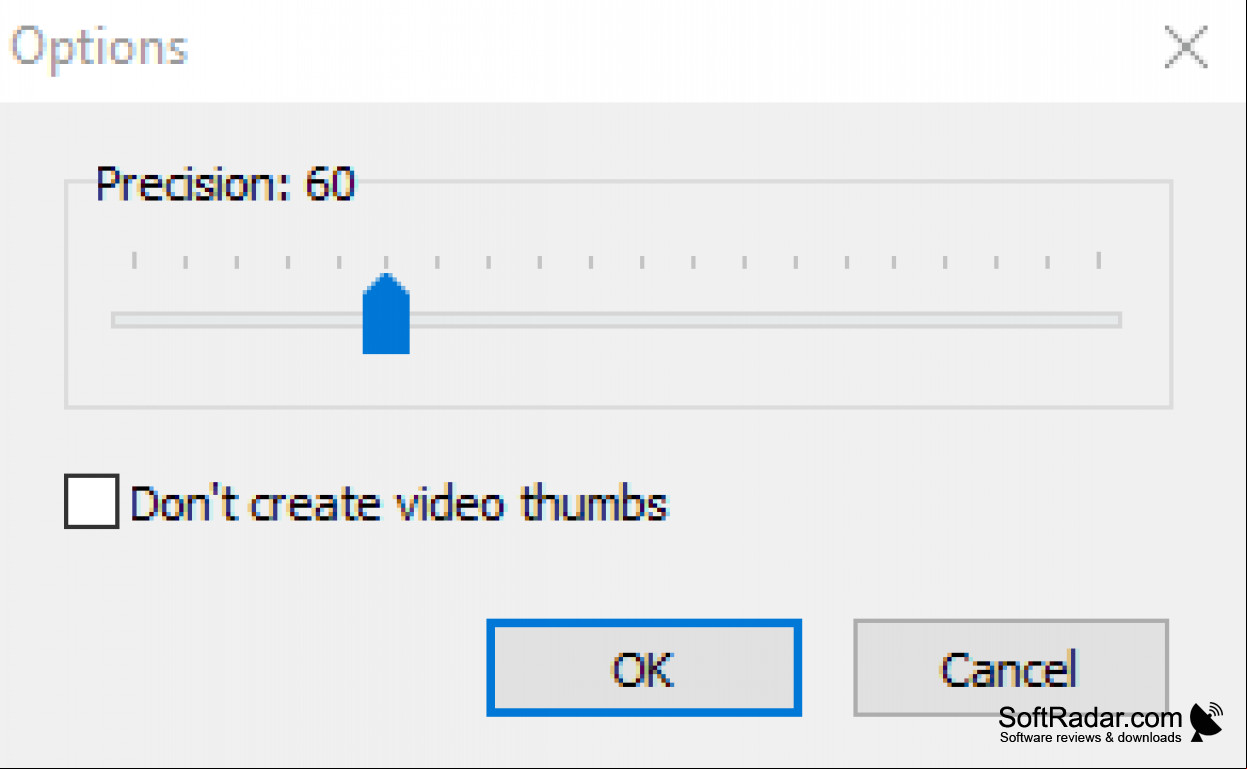Click the Software reviews & downloads tagline

pyautogui.click(x=1090, y=738)
